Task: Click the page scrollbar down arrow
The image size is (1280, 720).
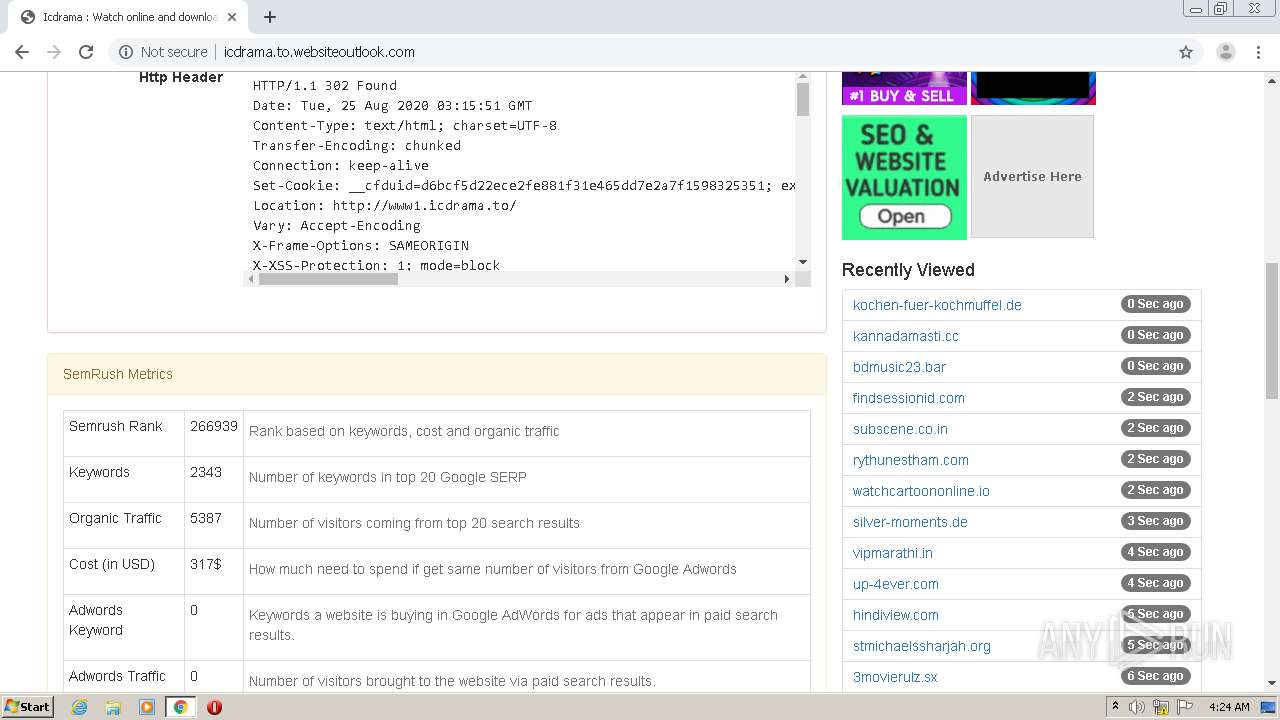Action: 1271,683
